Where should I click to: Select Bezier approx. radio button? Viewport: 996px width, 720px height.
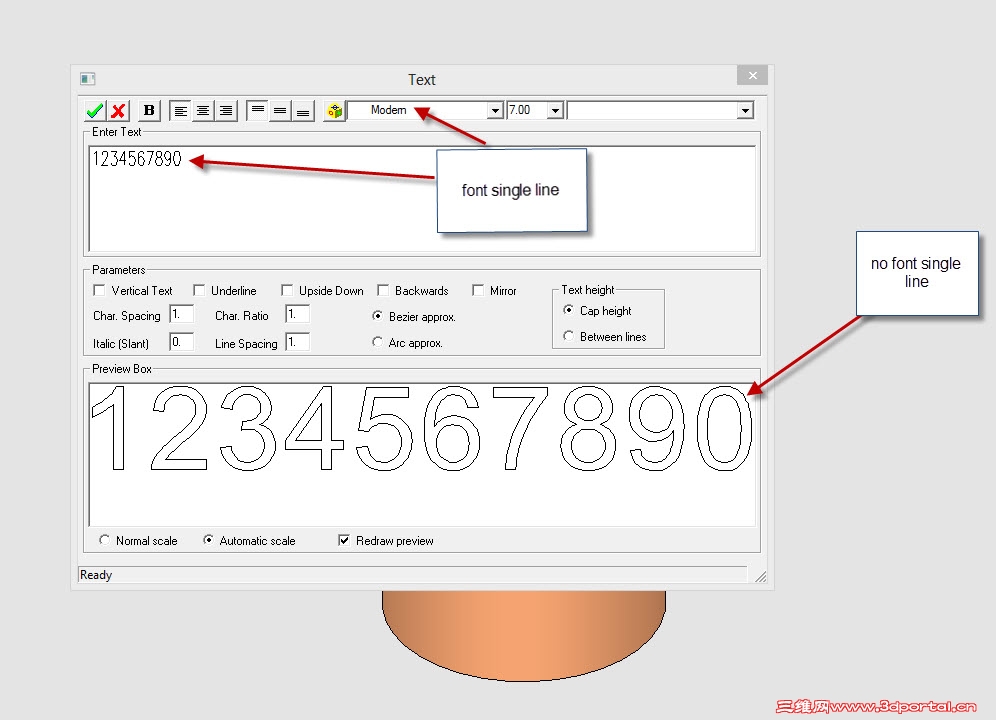click(x=377, y=316)
